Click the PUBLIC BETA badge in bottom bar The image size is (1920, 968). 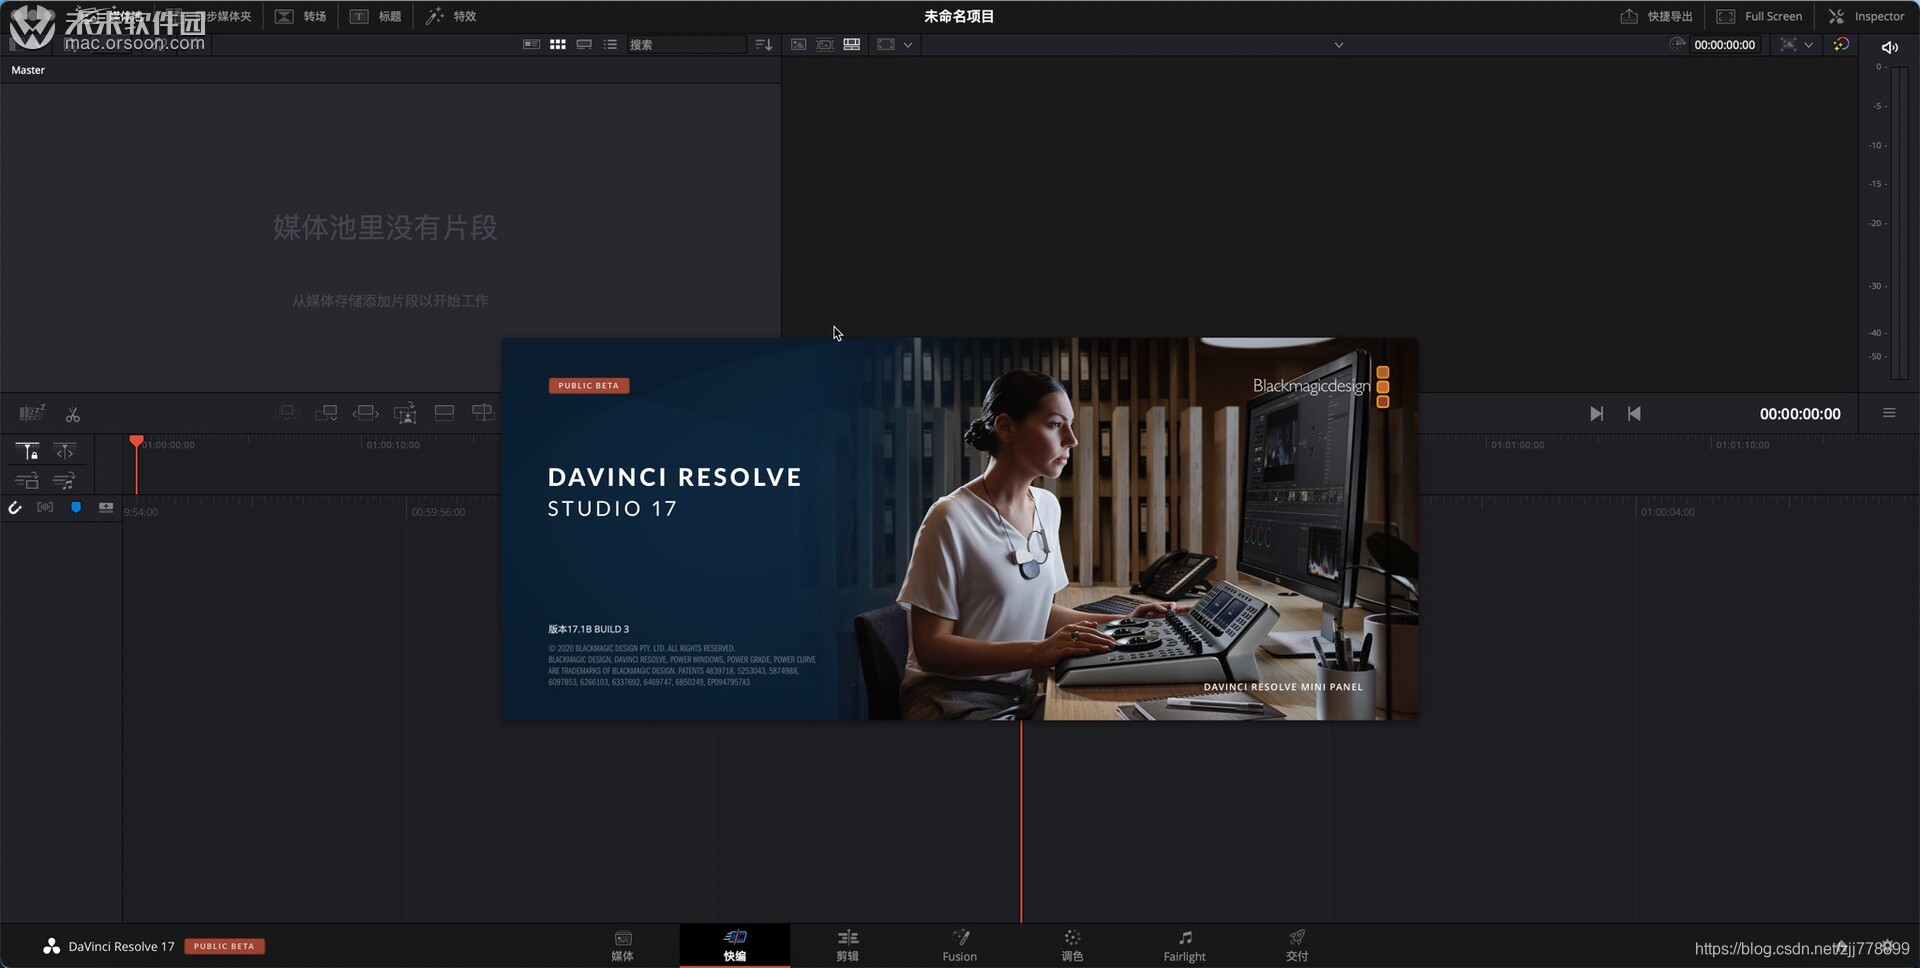[x=224, y=946]
